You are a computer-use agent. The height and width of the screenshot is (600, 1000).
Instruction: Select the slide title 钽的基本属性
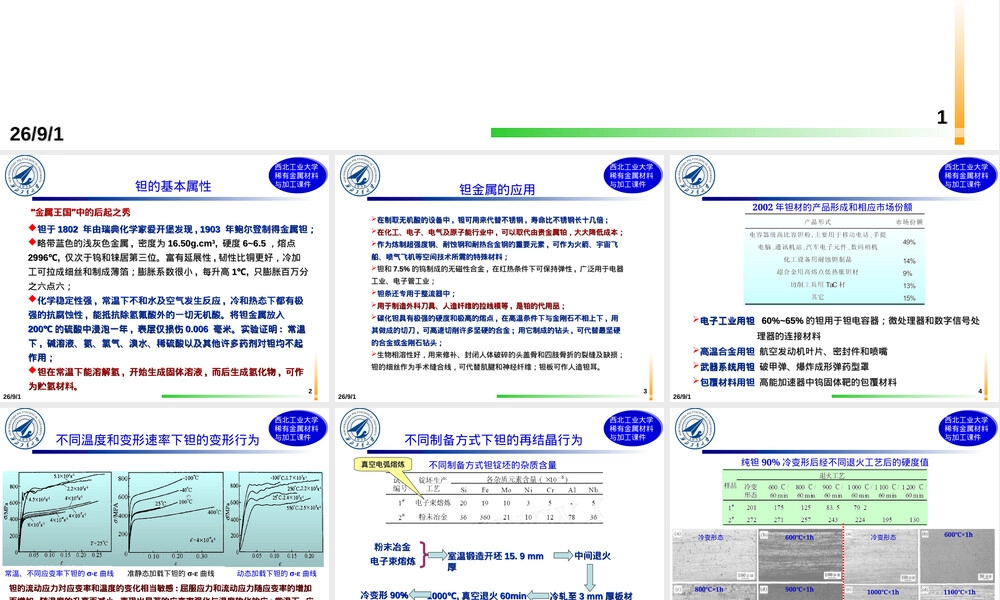pos(173,186)
